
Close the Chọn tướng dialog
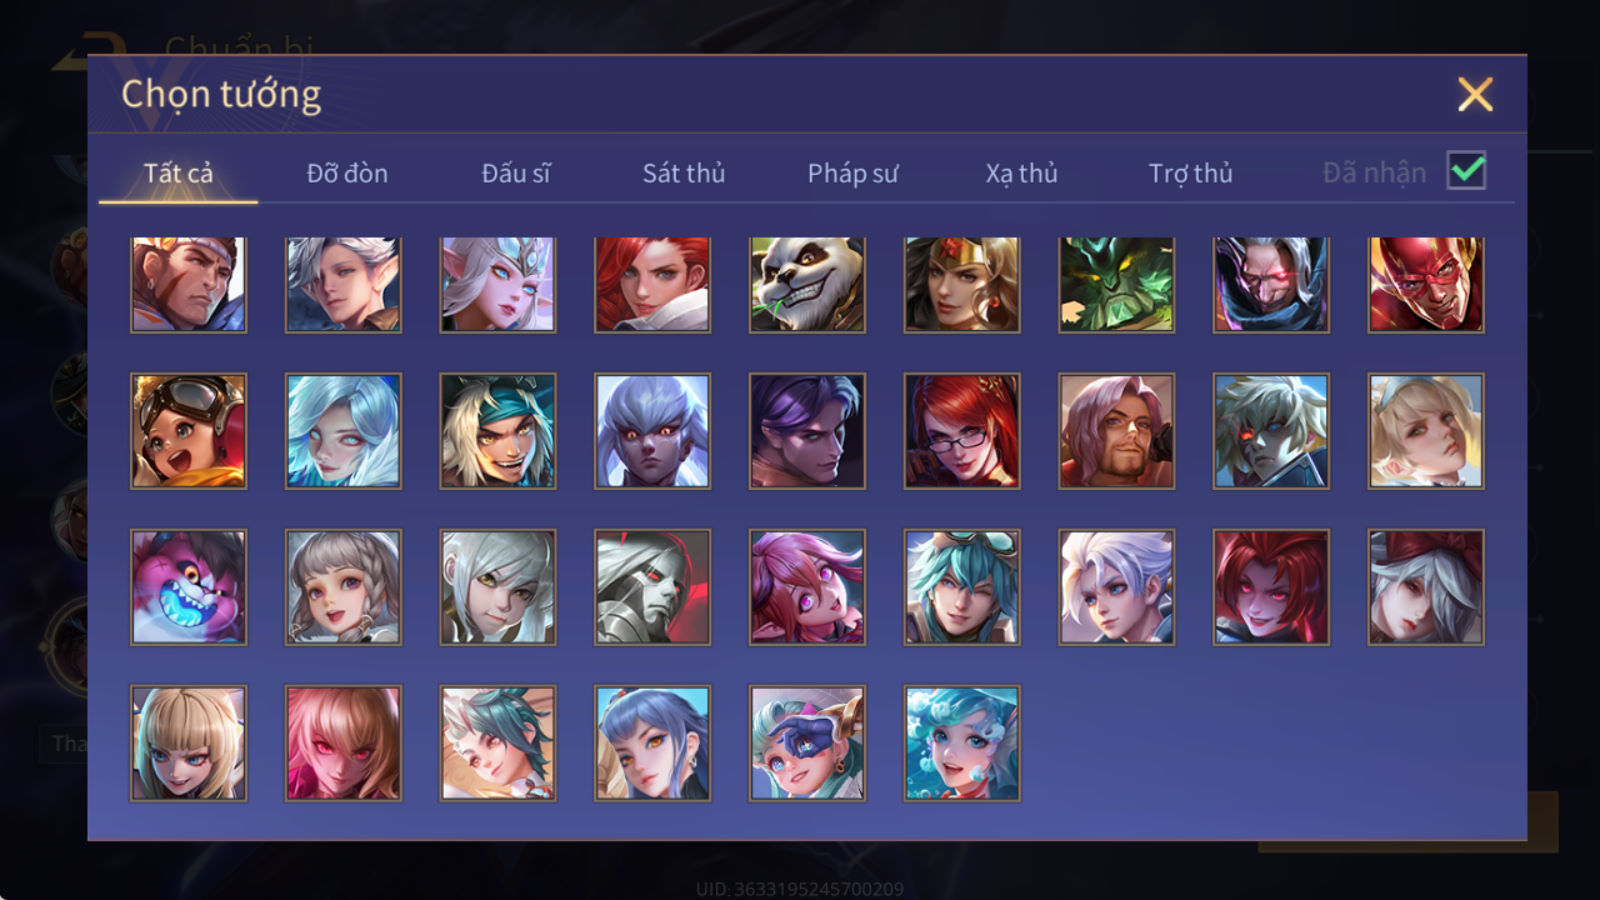tap(1475, 95)
